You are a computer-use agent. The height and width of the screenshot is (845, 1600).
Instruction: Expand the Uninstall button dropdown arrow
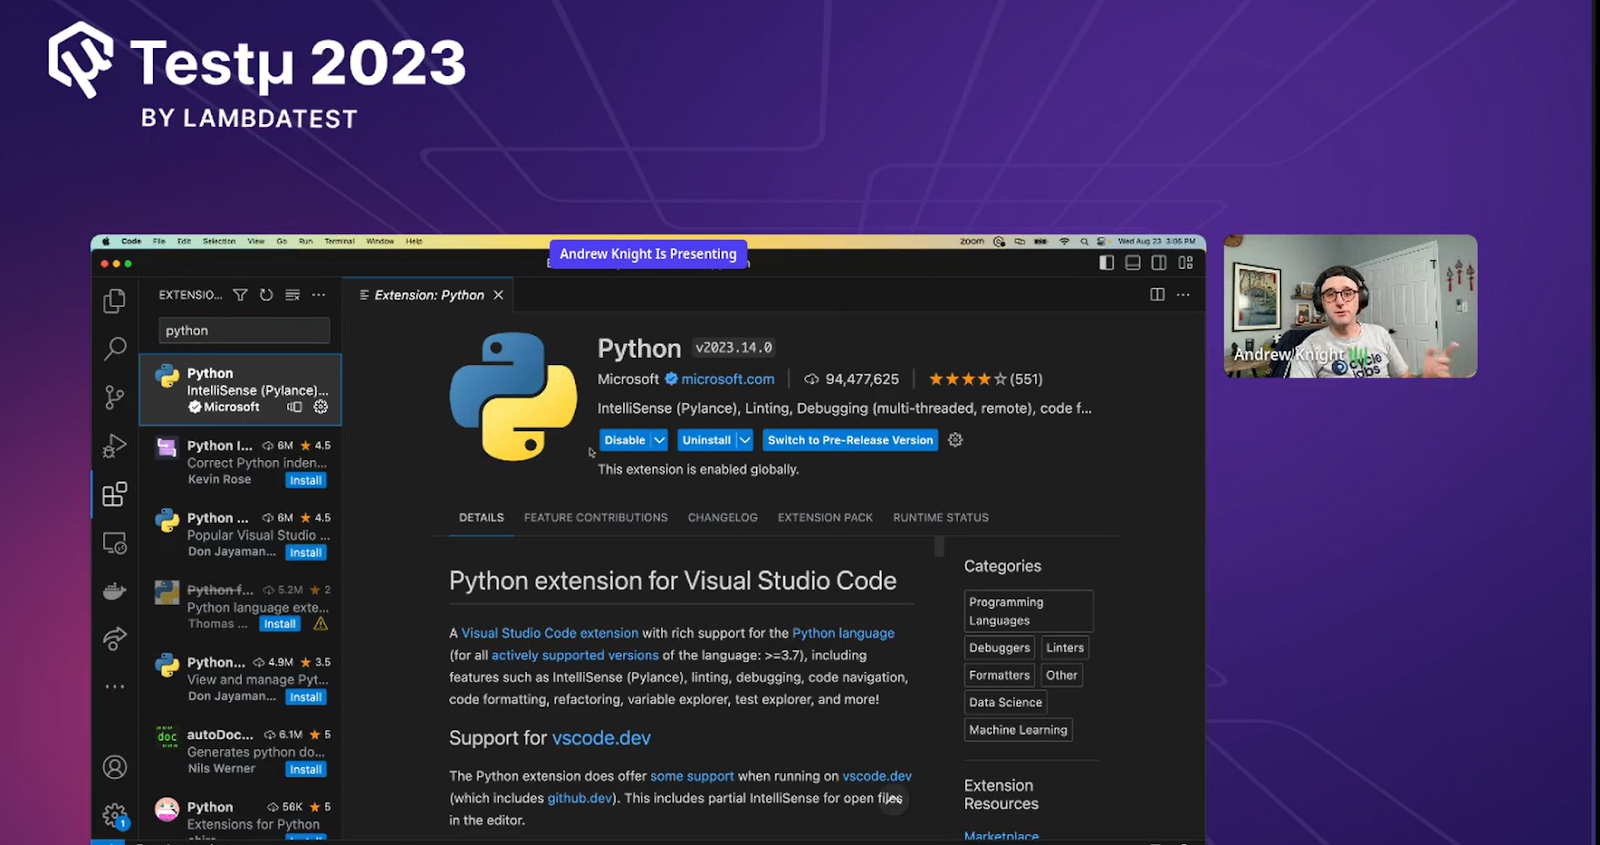pos(744,440)
